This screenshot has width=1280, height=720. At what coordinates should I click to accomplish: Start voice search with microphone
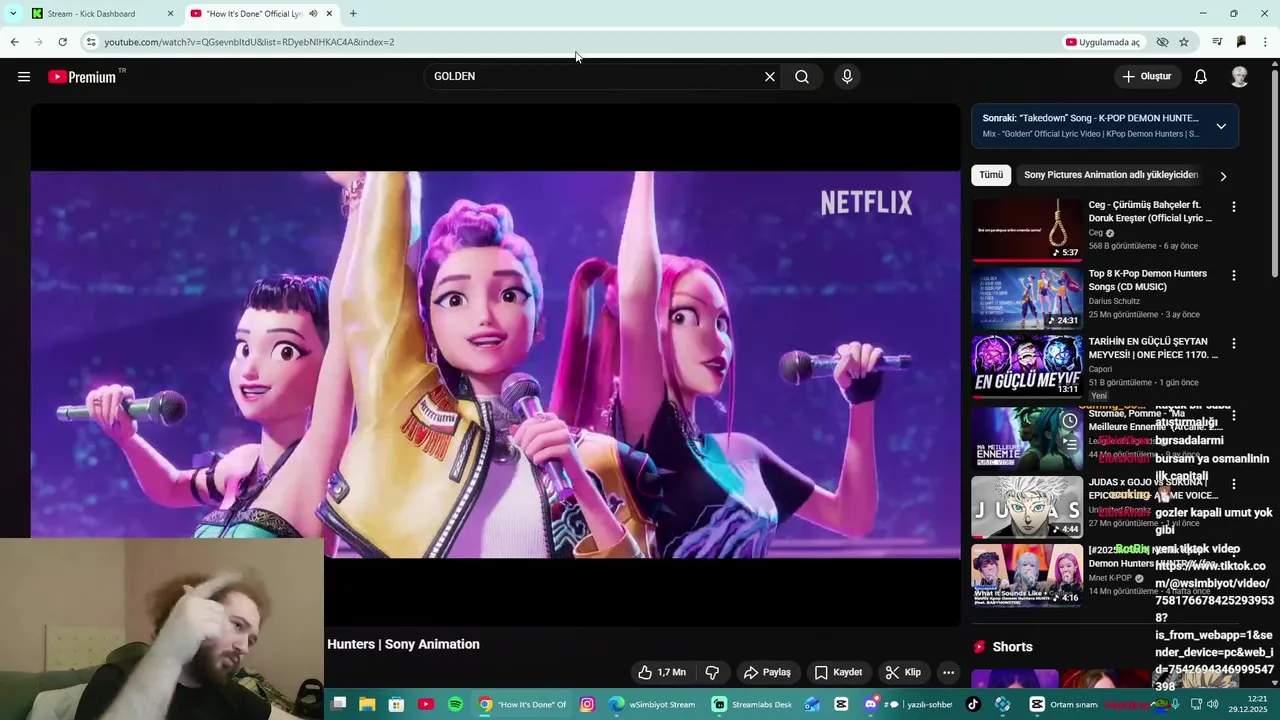[847, 77]
